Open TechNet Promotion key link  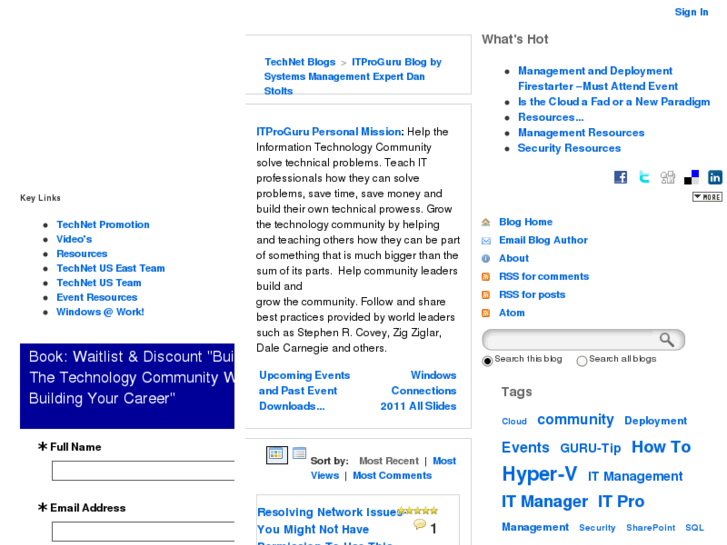coord(103,224)
